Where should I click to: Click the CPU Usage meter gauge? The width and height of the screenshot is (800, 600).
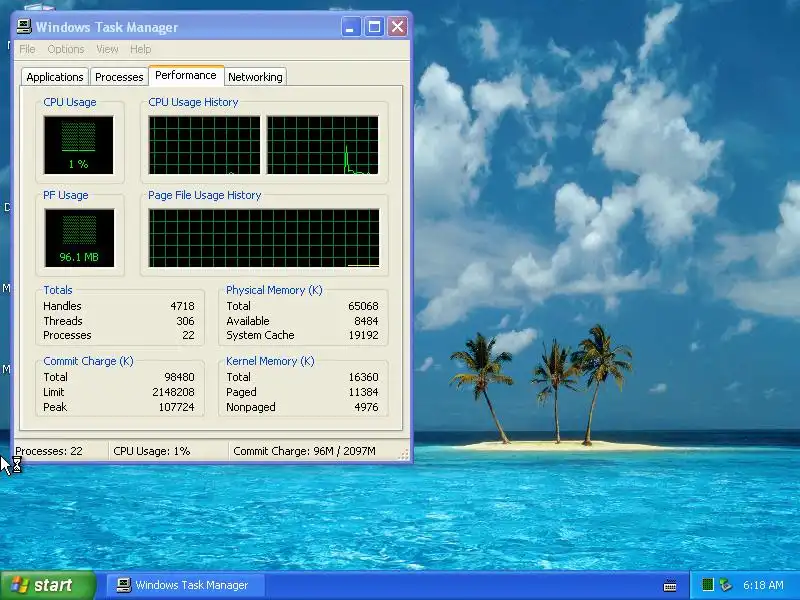tap(79, 145)
